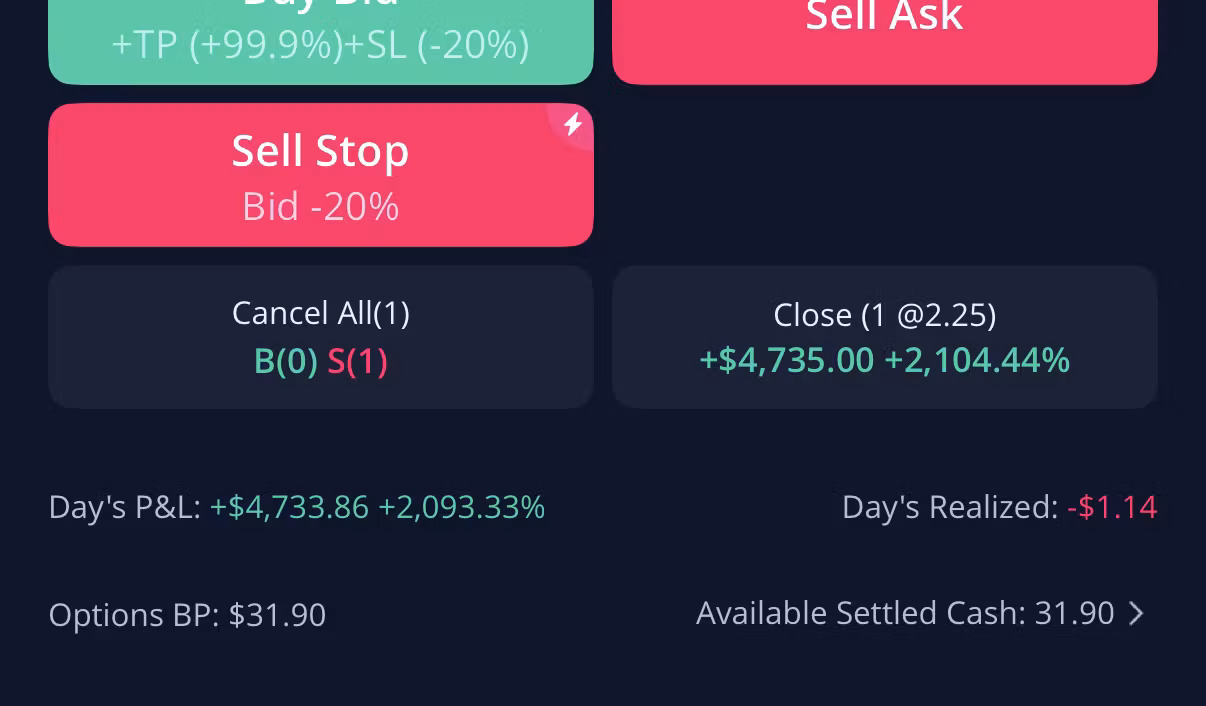Click the +2,104.44% gain percentage
The image size is (1206, 706).
[x=977, y=360]
